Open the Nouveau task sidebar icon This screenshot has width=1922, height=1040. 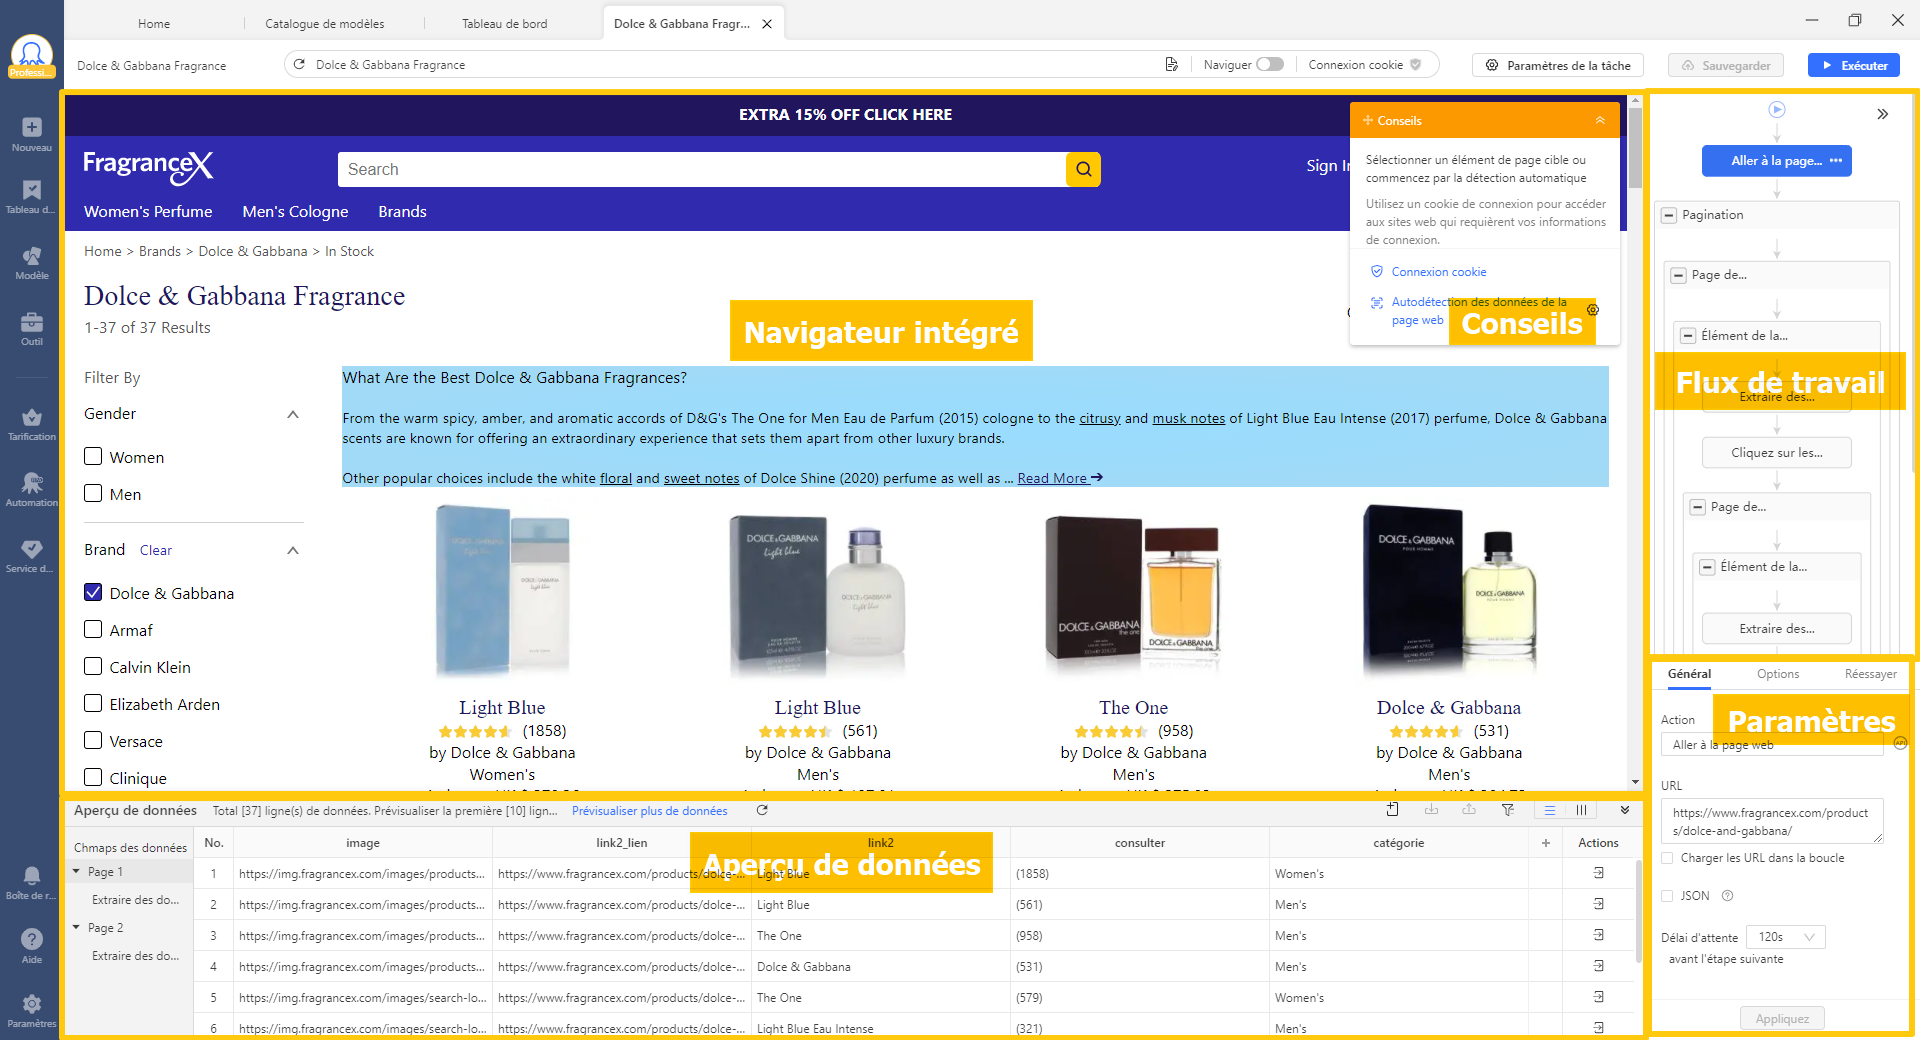[32, 134]
